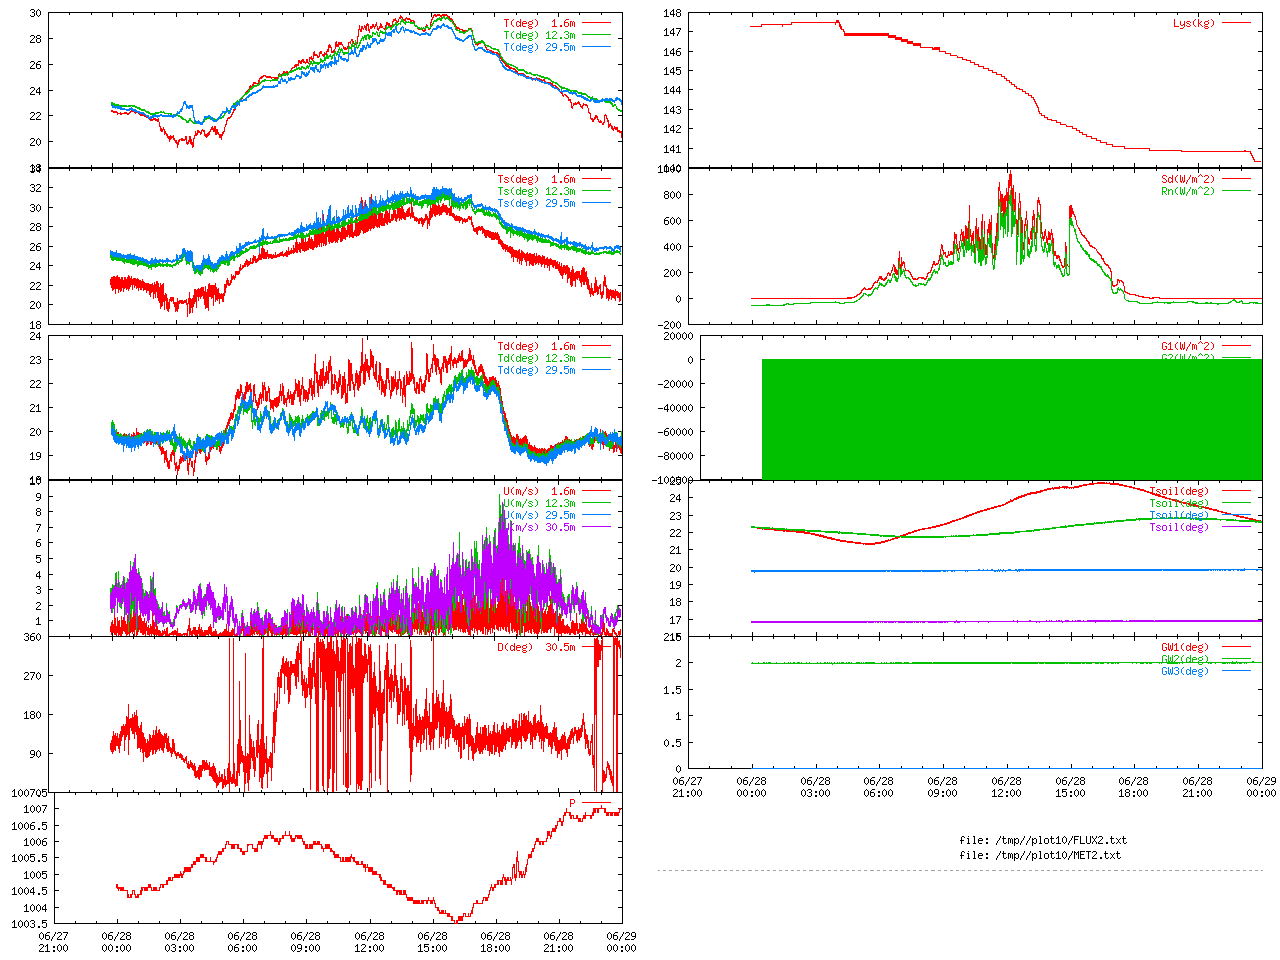Viewport: 1280px width, 960px height.
Task: Click the '1006.5' y-axis tick label
Action: click(29, 826)
